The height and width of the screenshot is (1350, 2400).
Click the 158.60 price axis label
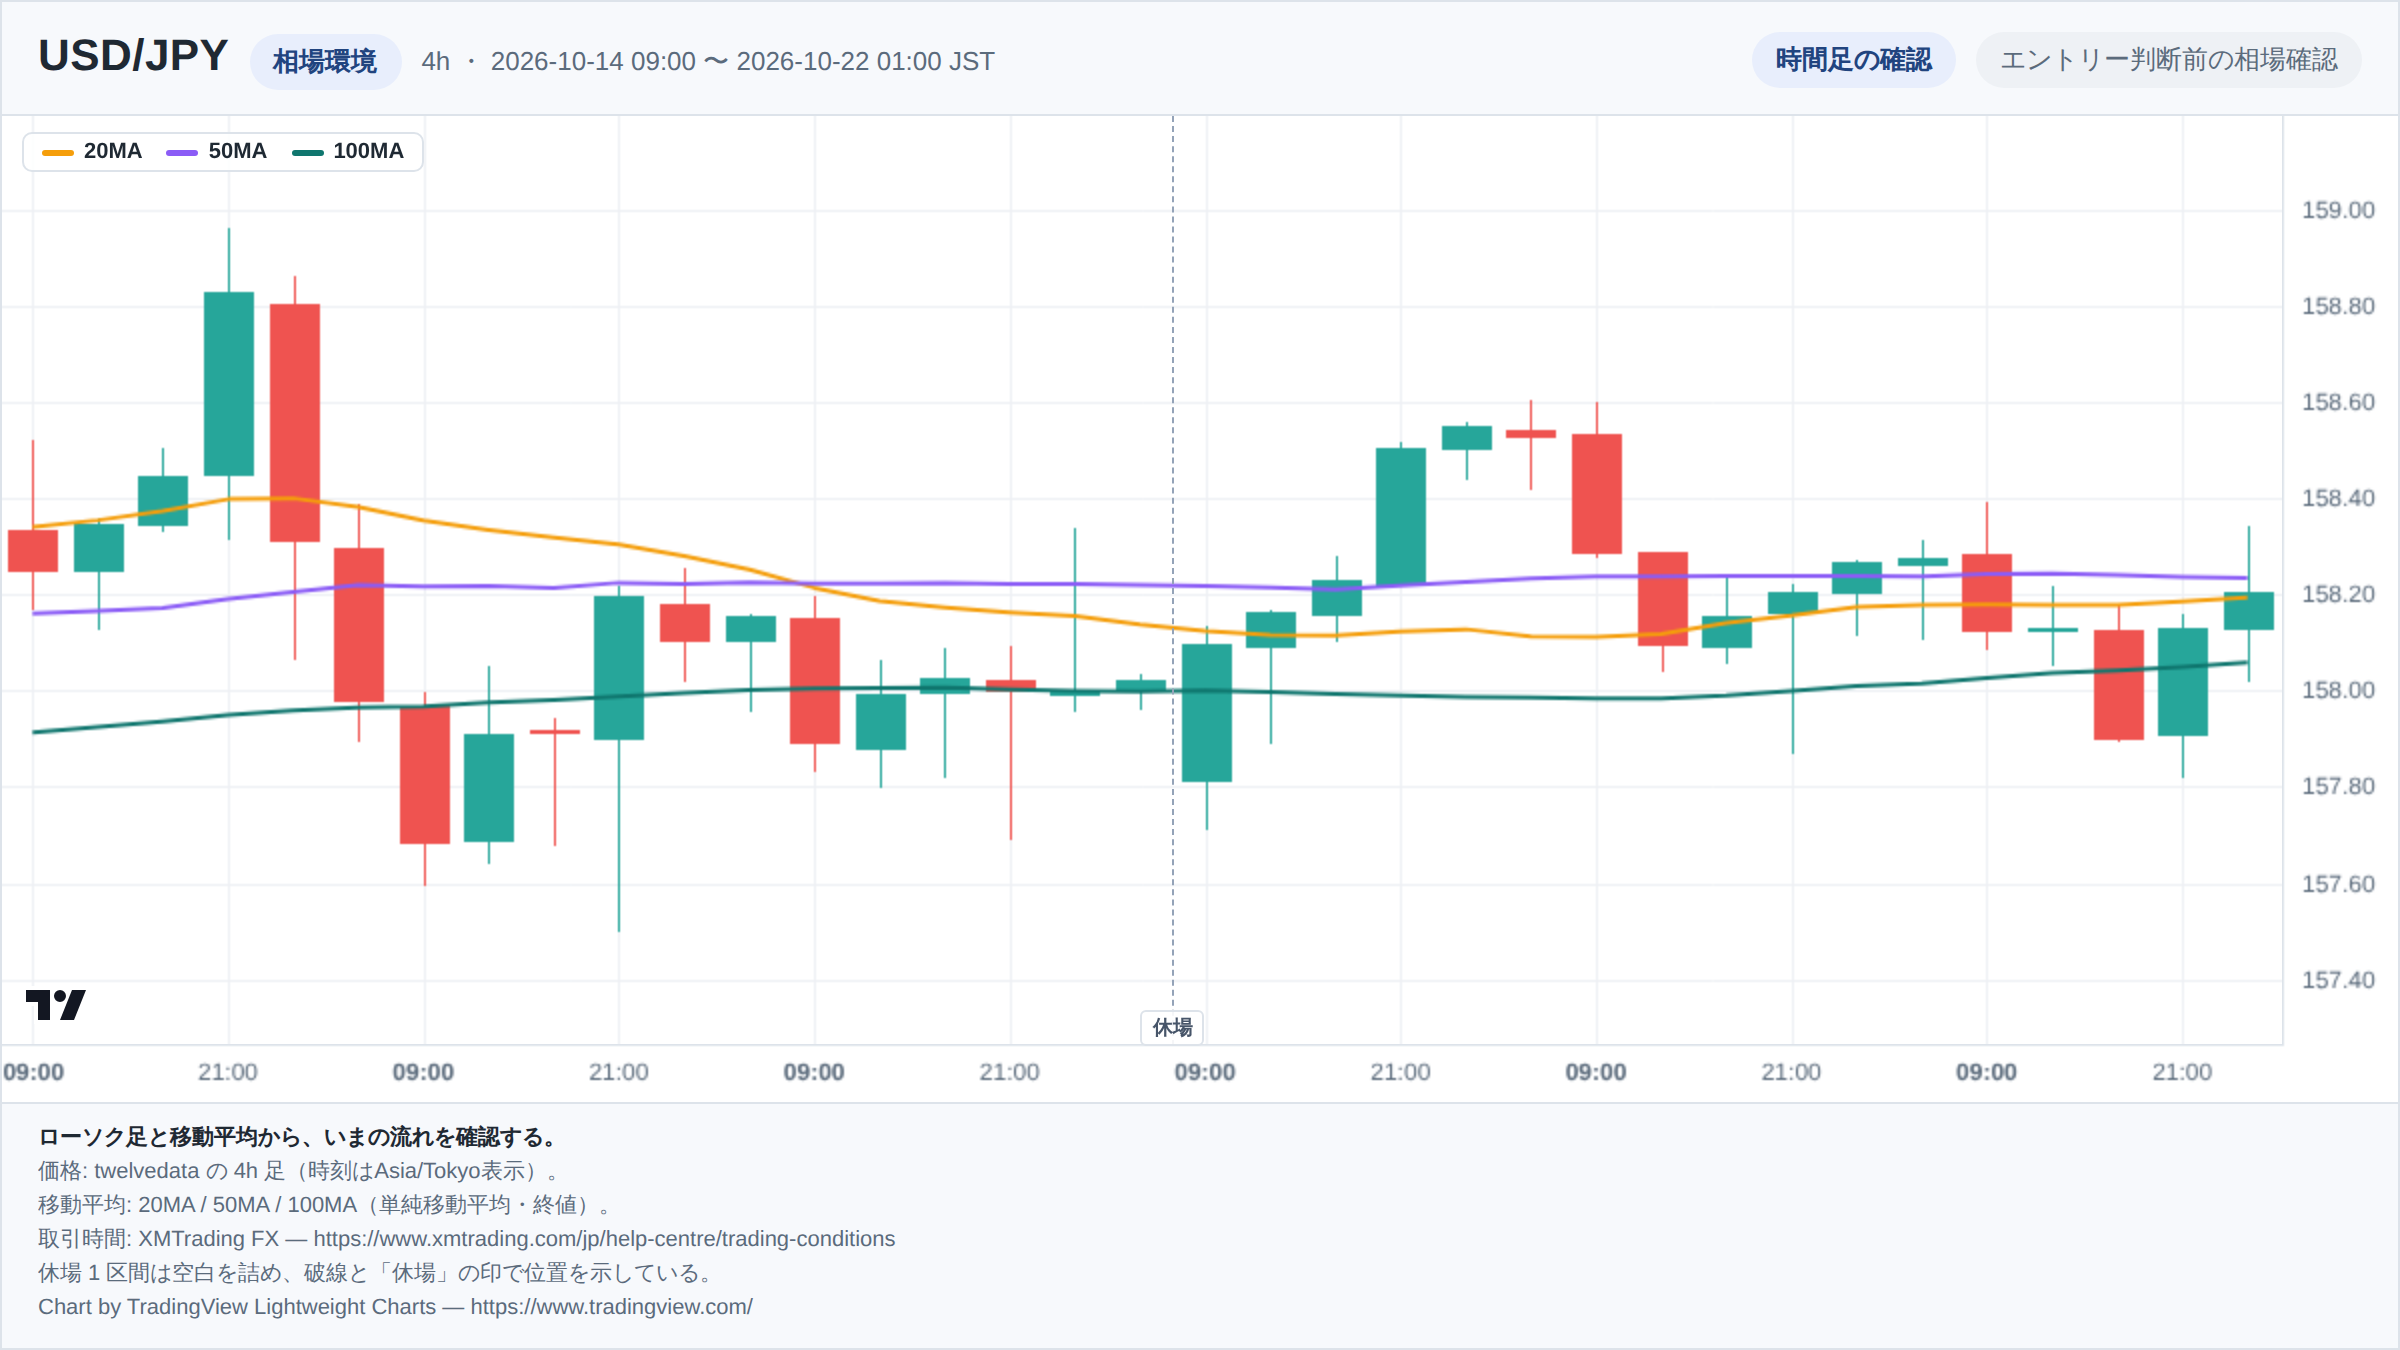pyautogui.click(x=2338, y=402)
